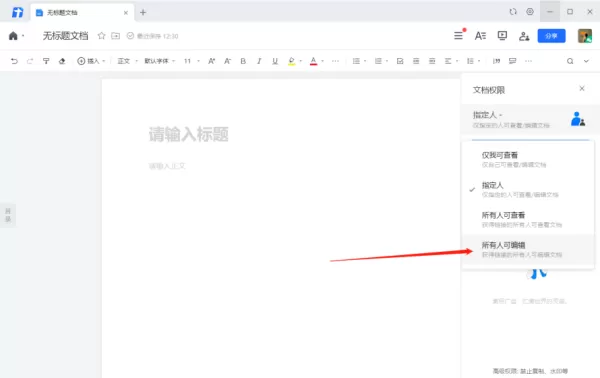Apply the yellow highlight color
The width and height of the screenshot is (600, 378).
(x=292, y=61)
